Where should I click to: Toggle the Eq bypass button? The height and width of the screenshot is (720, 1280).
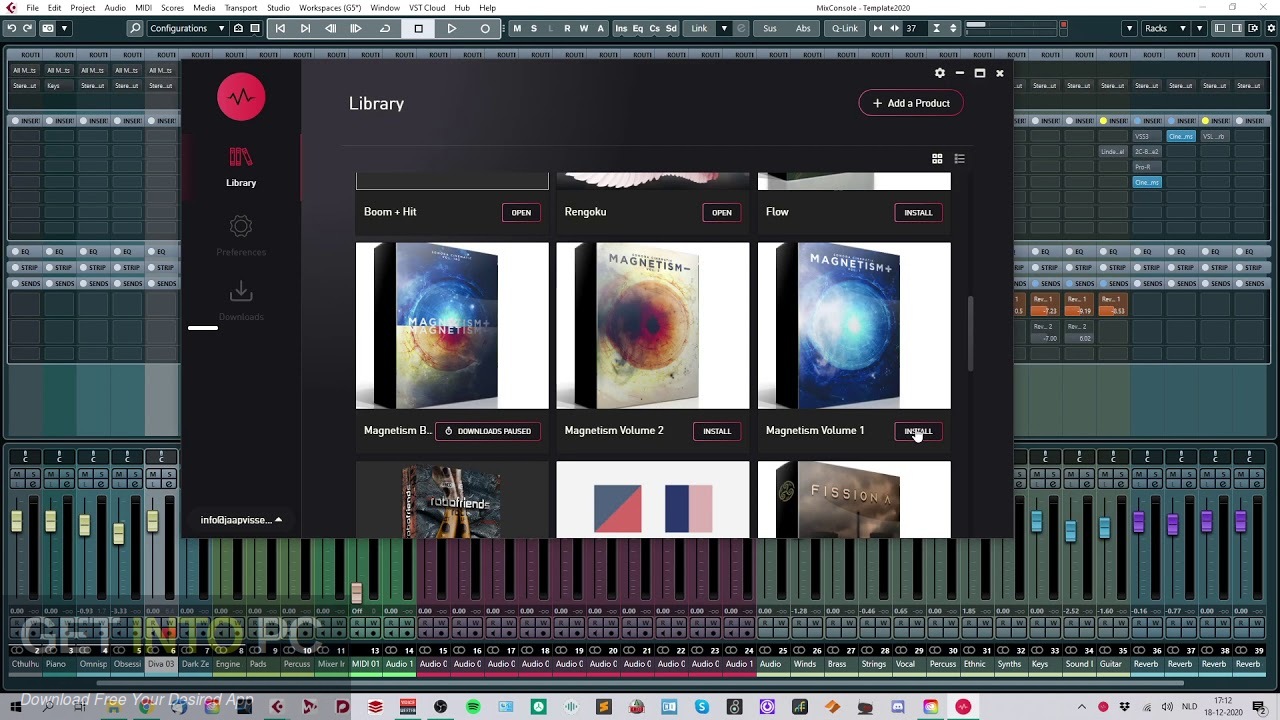pyautogui.click(x=638, y=28)
